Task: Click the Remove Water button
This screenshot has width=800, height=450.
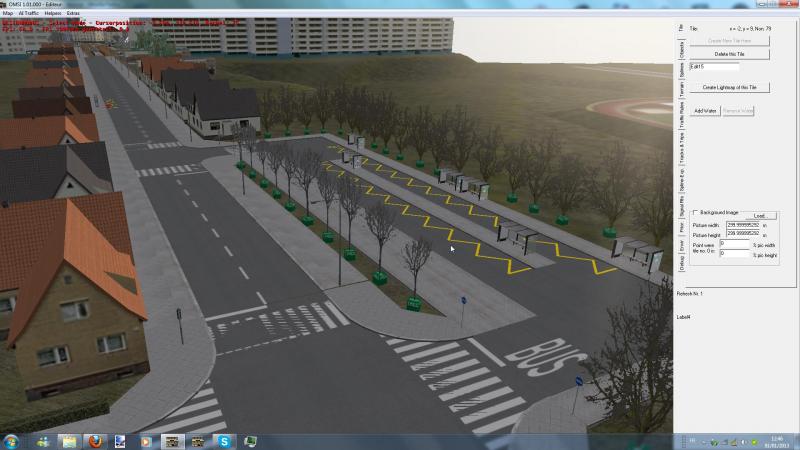Action: pyautogui.click(x=738, y=111)
